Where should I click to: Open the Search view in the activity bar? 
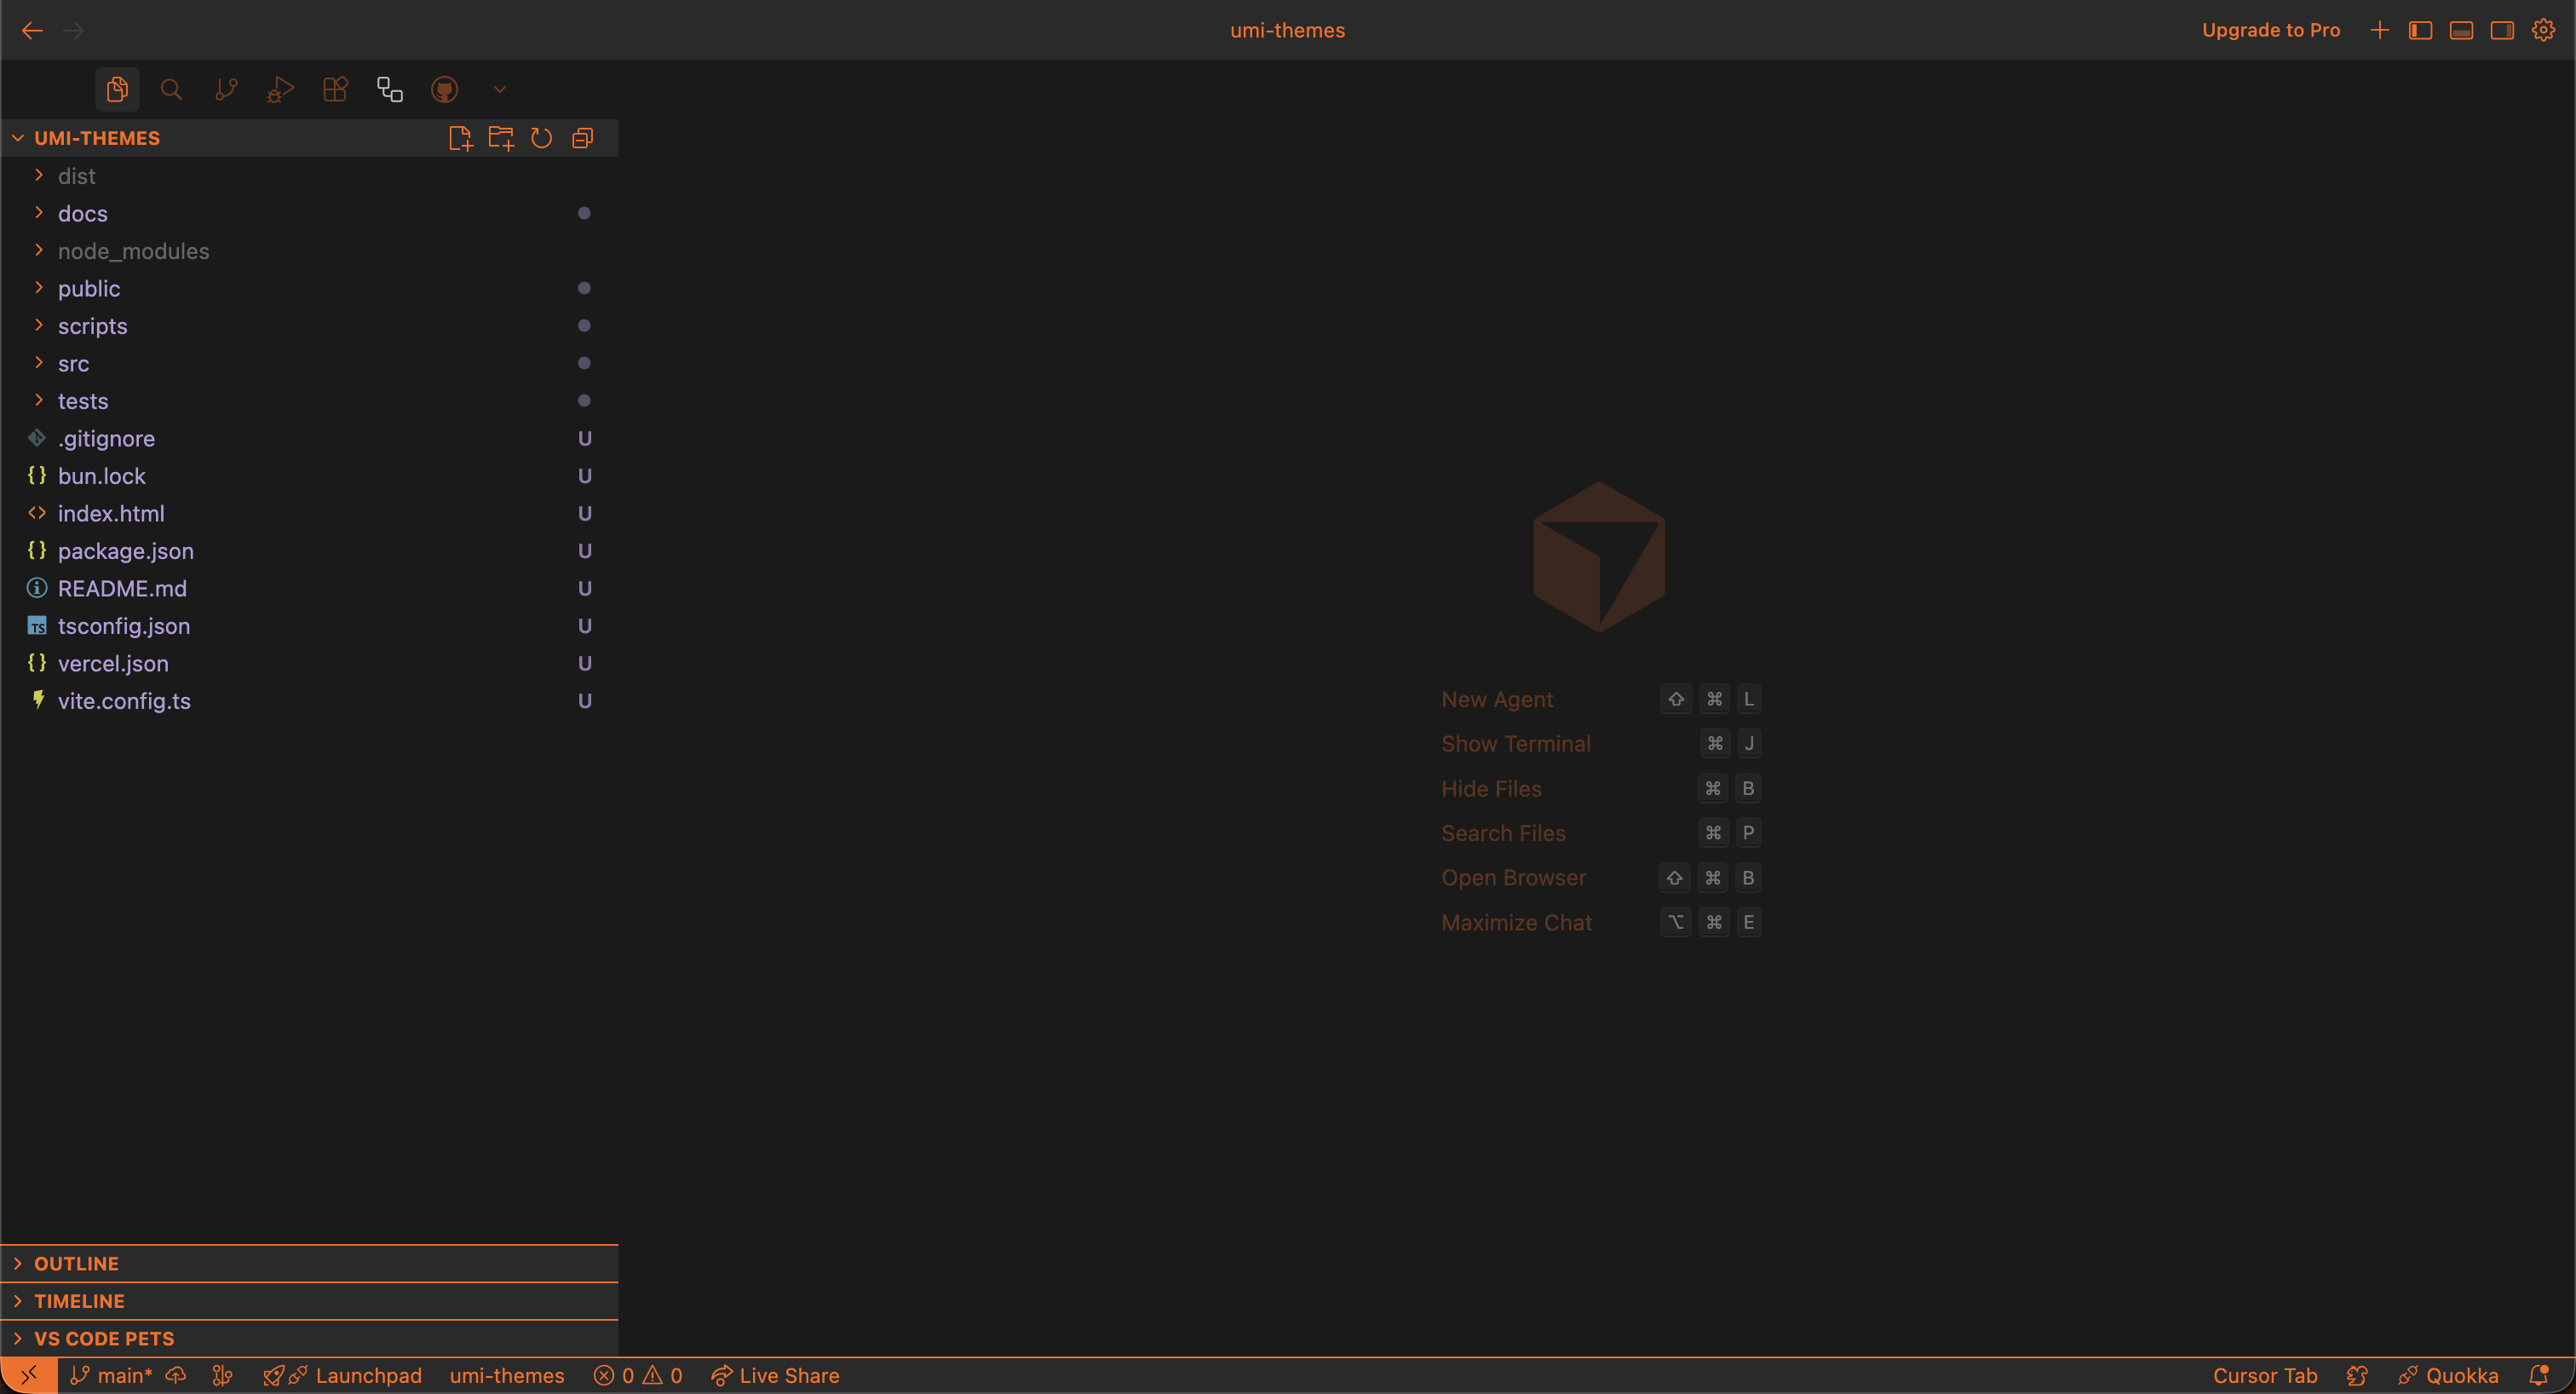(x=171, y=89)
